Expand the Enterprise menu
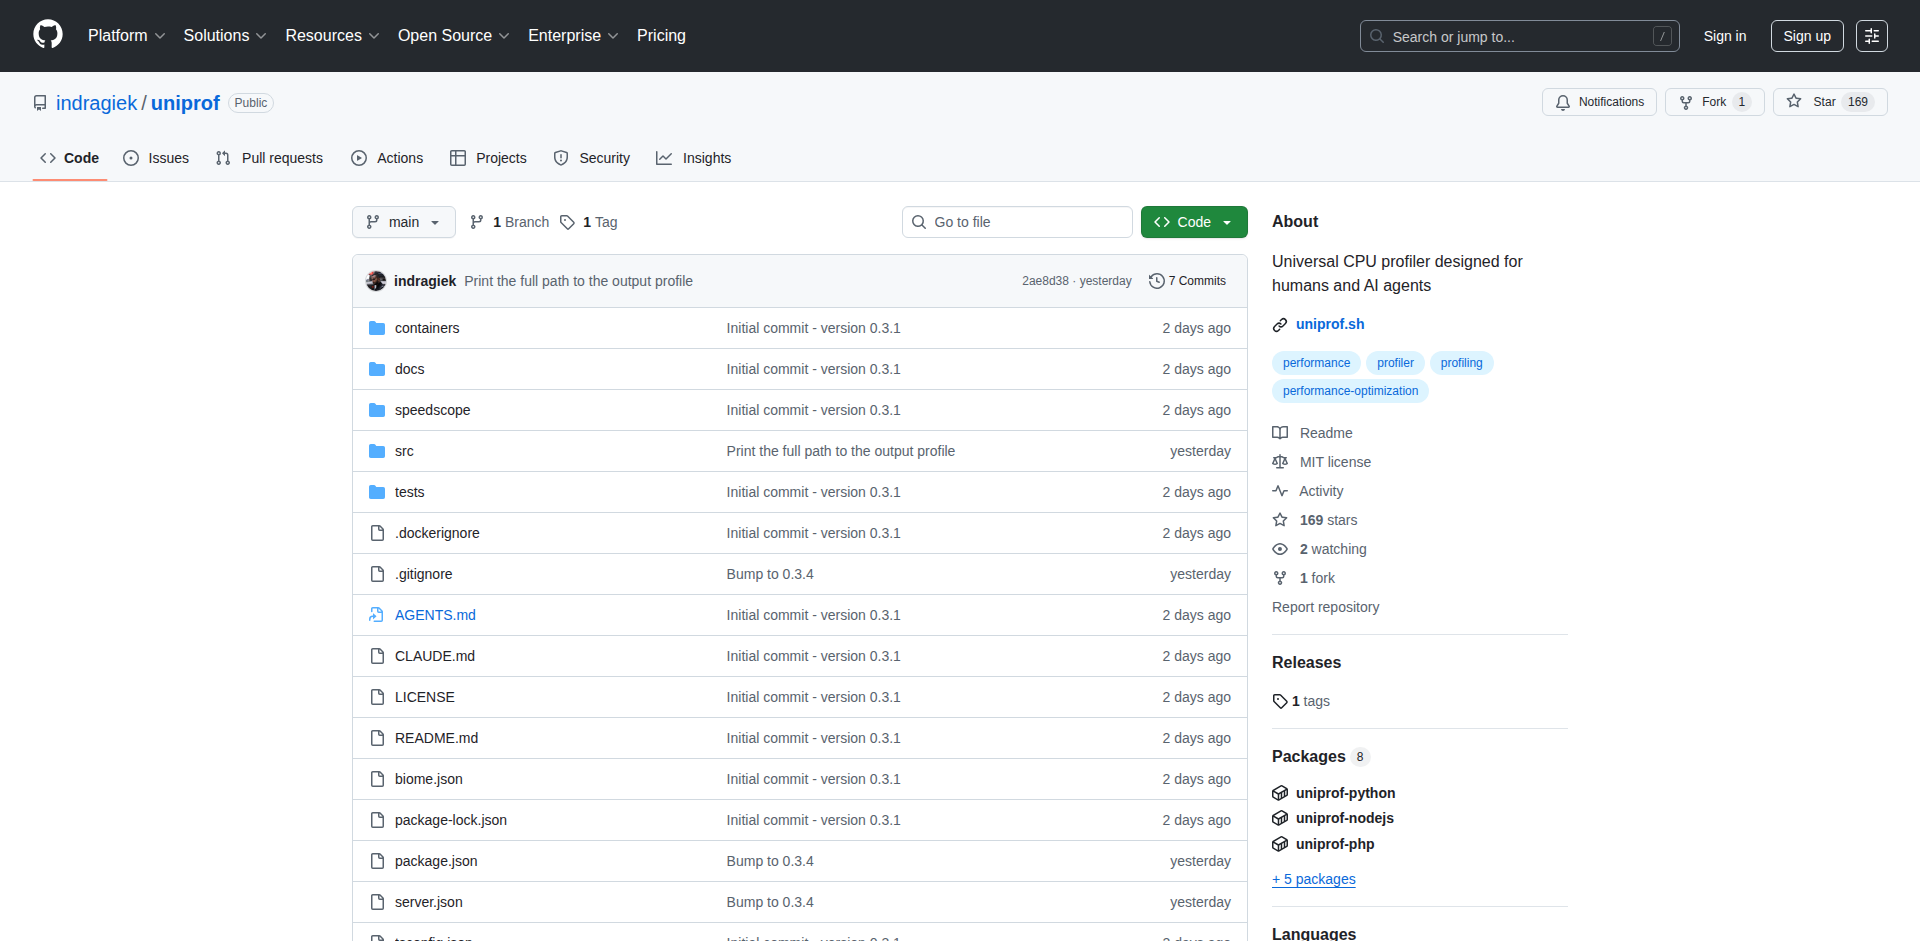Viewport: 1920px width, 941px height. click(573, 36)
